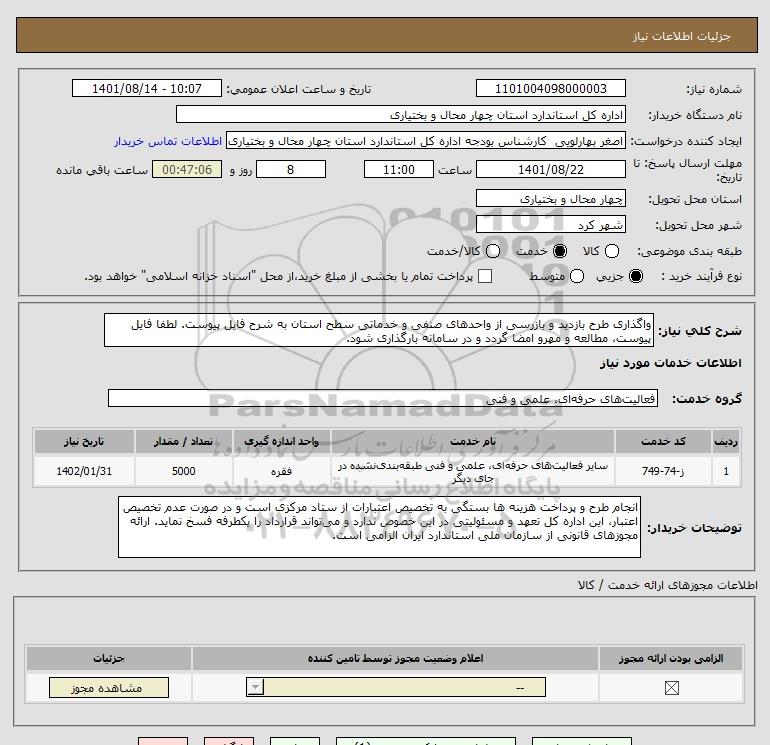Click the ردیف column header
This screenshot has height=745, width=770.
(726, 441)
